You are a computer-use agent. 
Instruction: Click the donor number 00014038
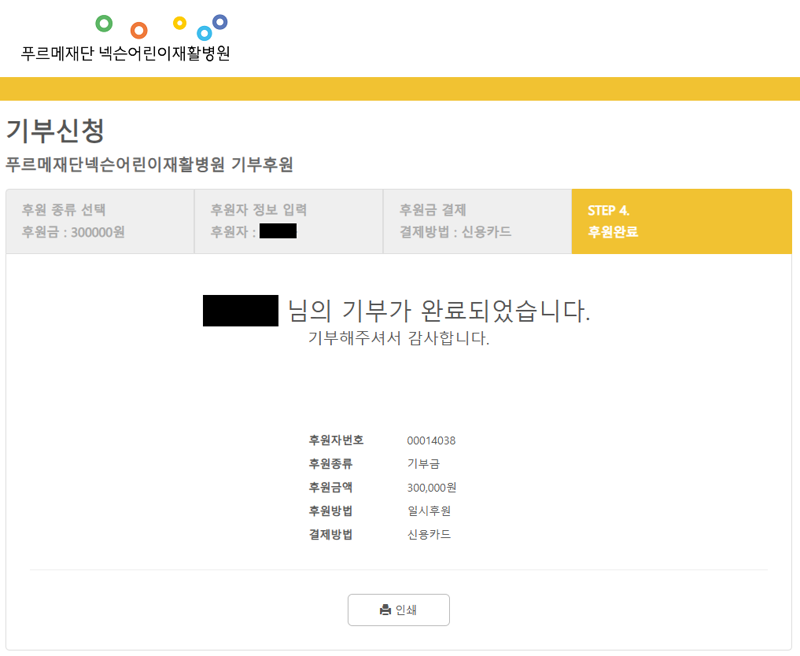click(431, 440)
